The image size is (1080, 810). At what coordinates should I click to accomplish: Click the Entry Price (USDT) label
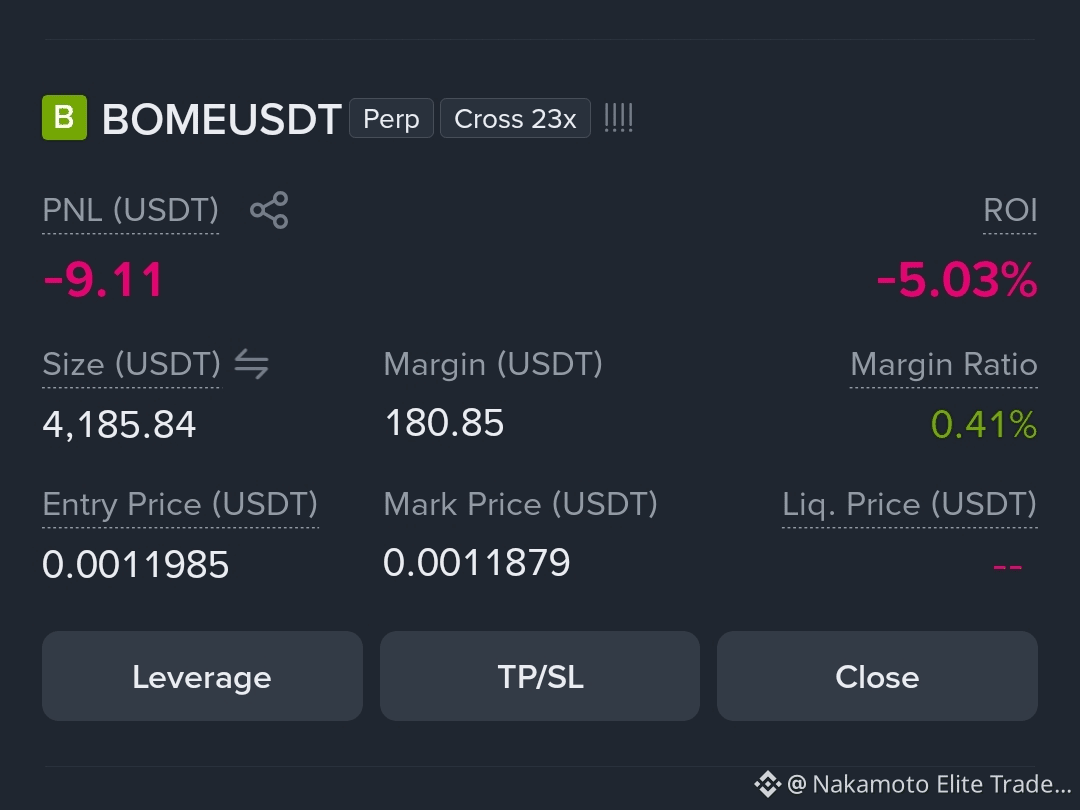point(180,504)
